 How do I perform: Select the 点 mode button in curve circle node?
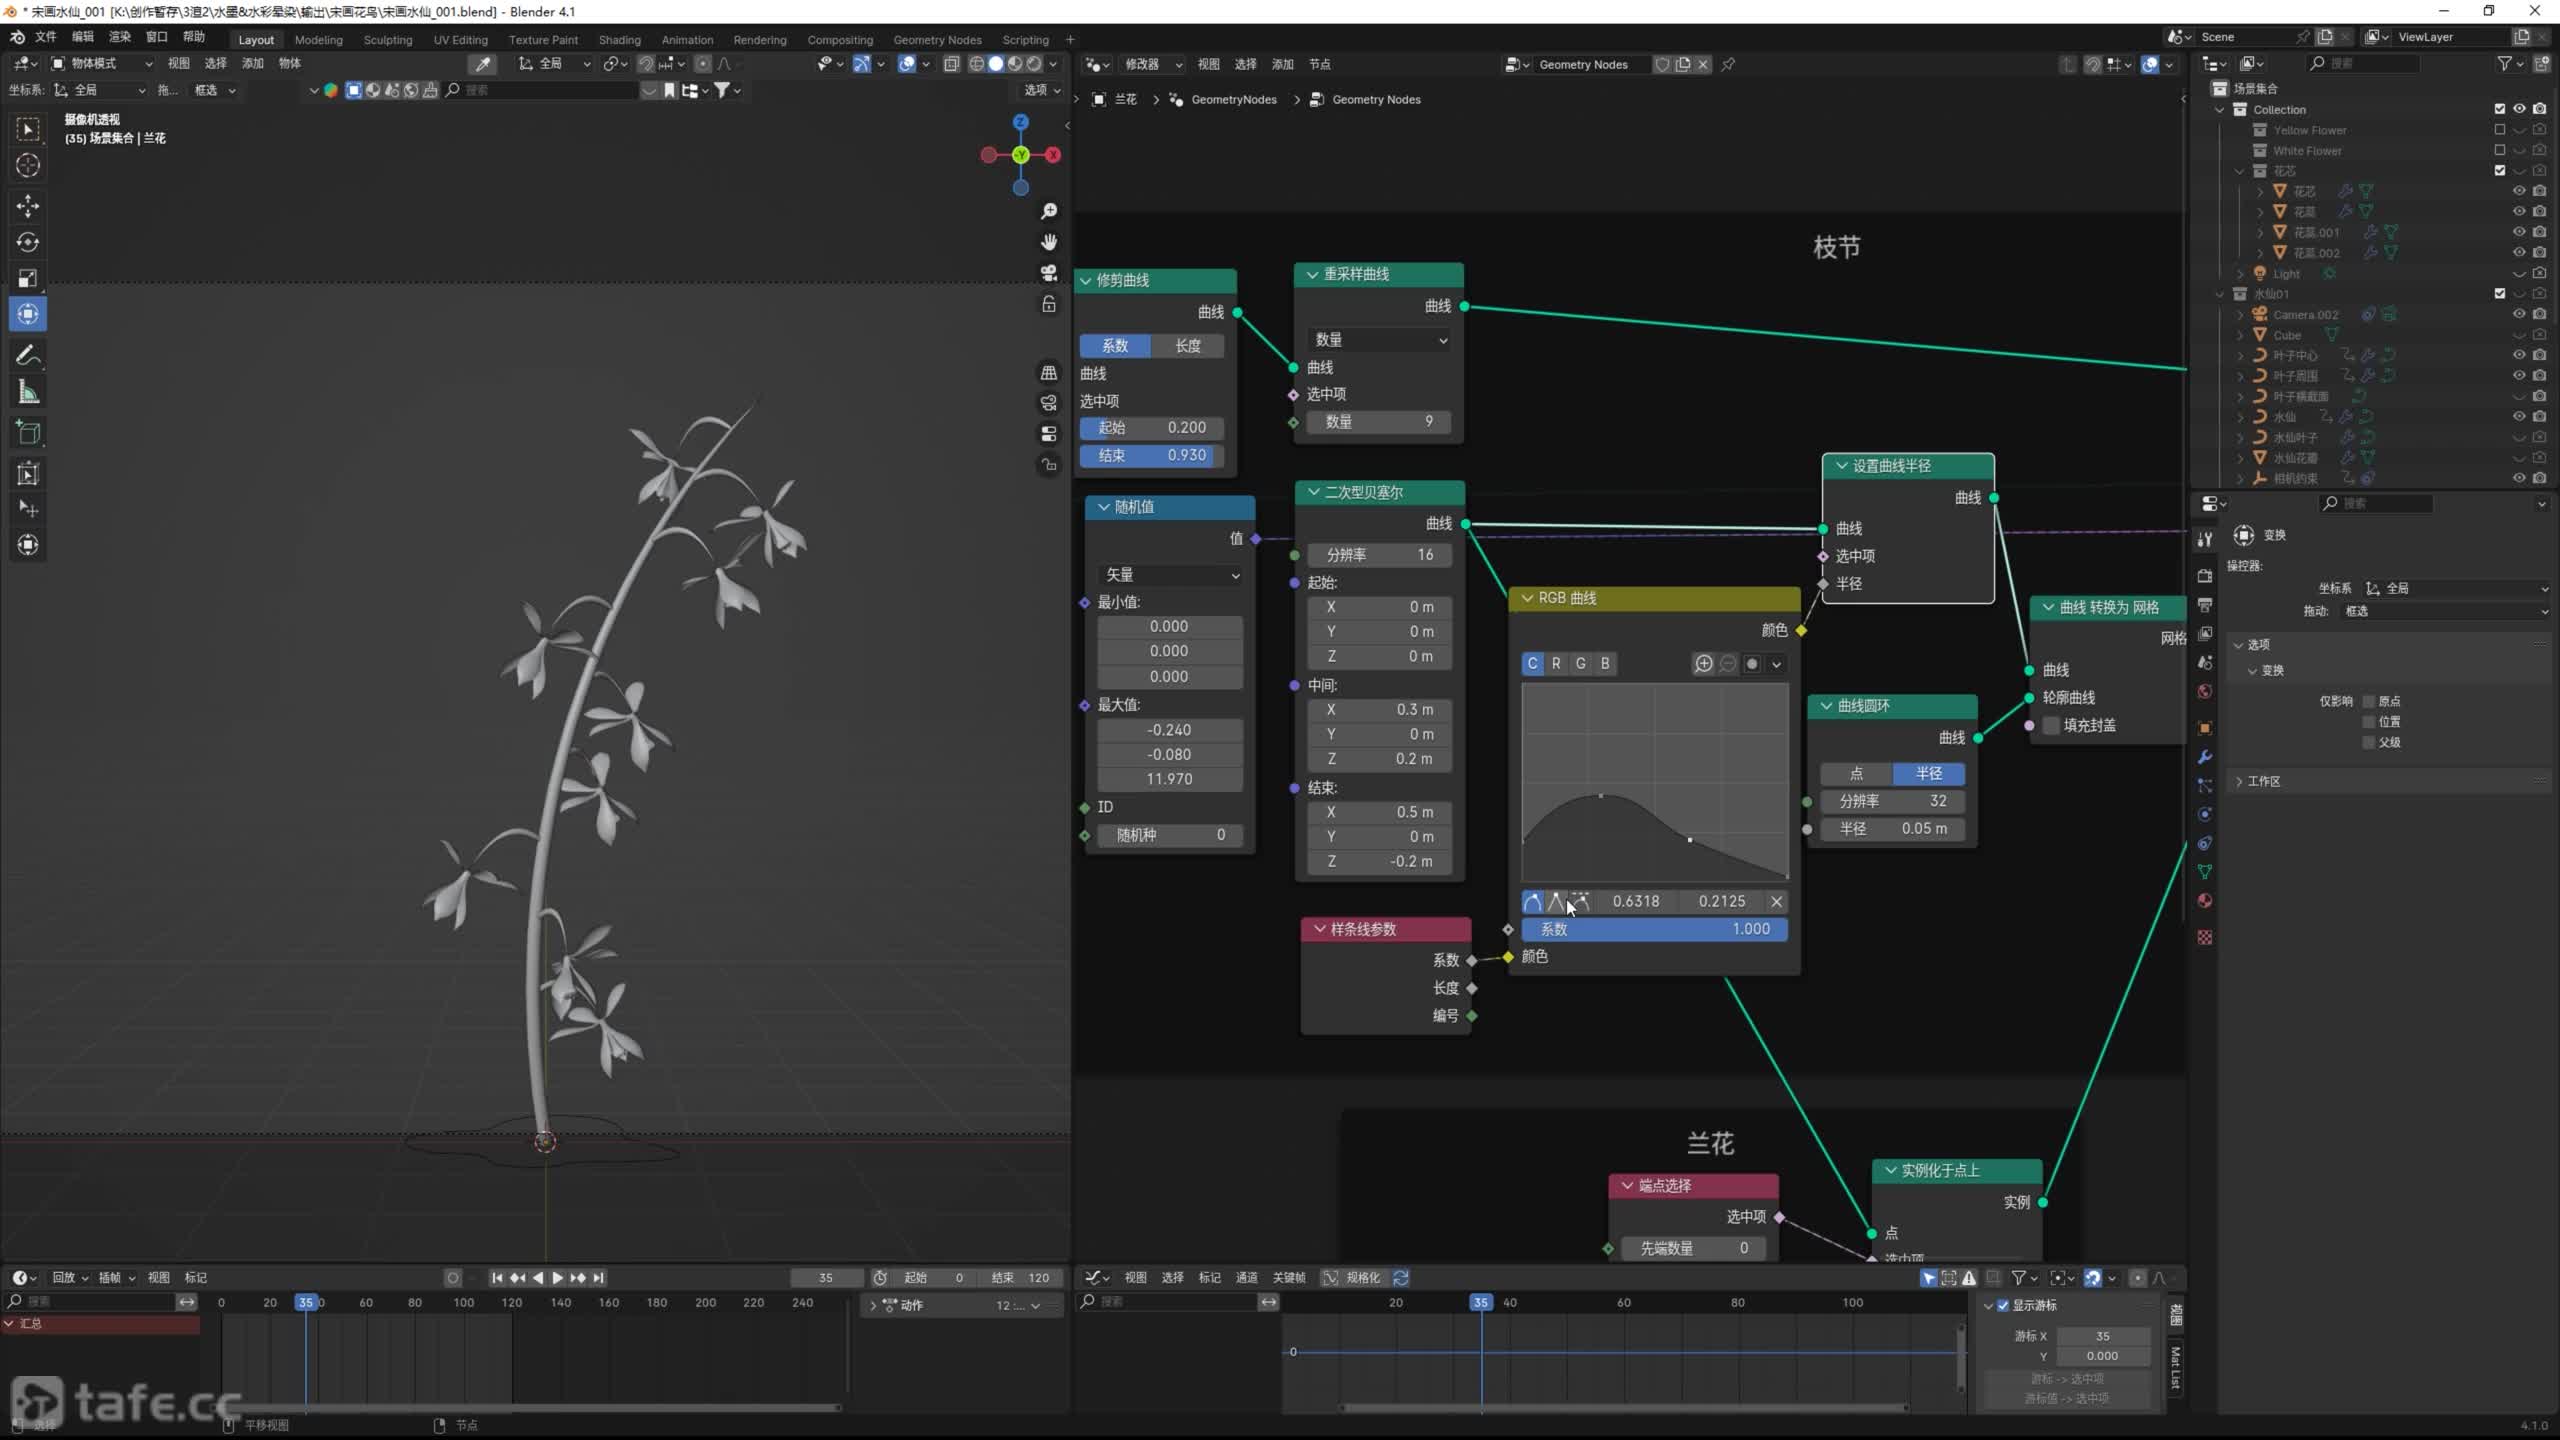[x=1856, y=774]
